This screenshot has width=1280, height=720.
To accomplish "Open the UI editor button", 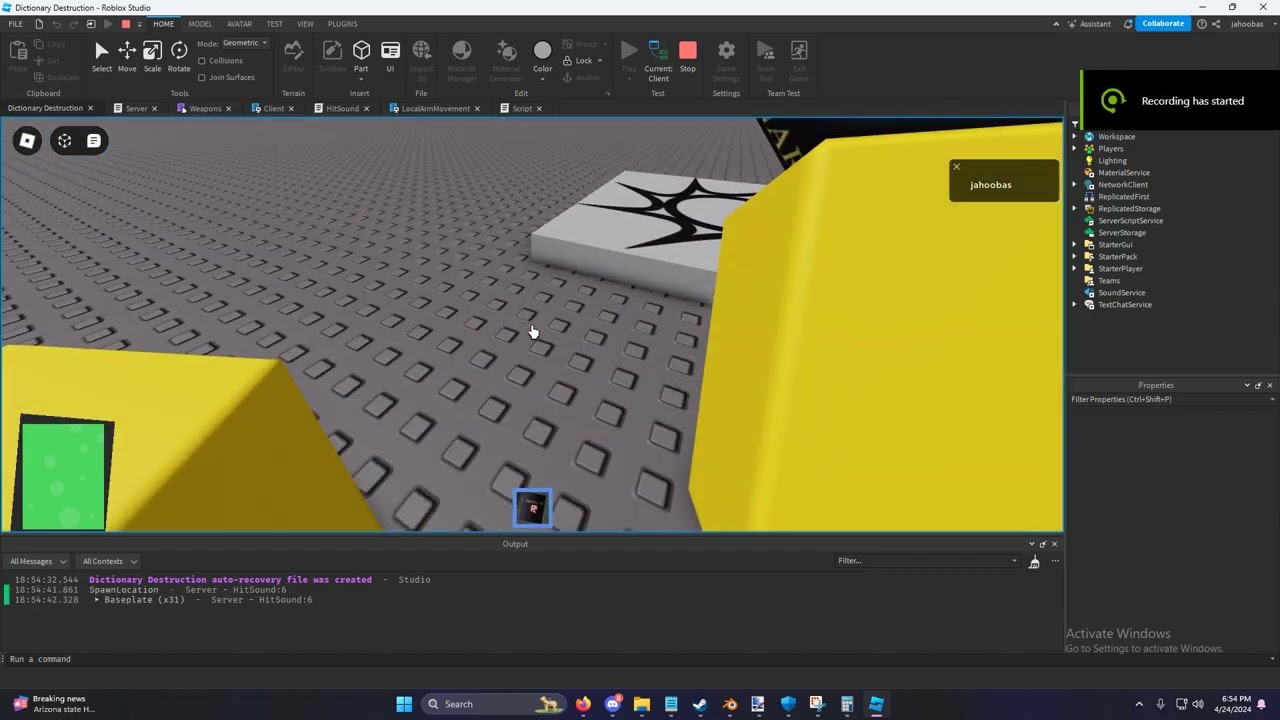I will [390, 56].
